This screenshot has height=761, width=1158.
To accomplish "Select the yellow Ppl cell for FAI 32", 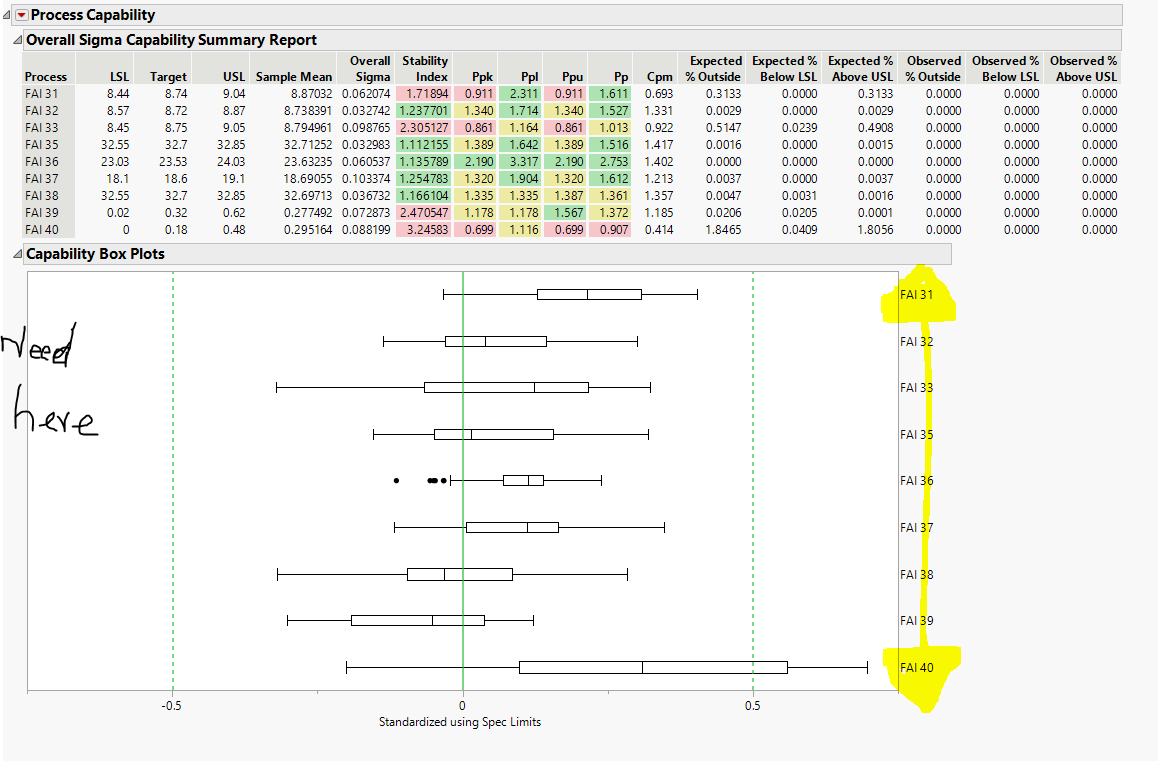I will tap(525, 110).
